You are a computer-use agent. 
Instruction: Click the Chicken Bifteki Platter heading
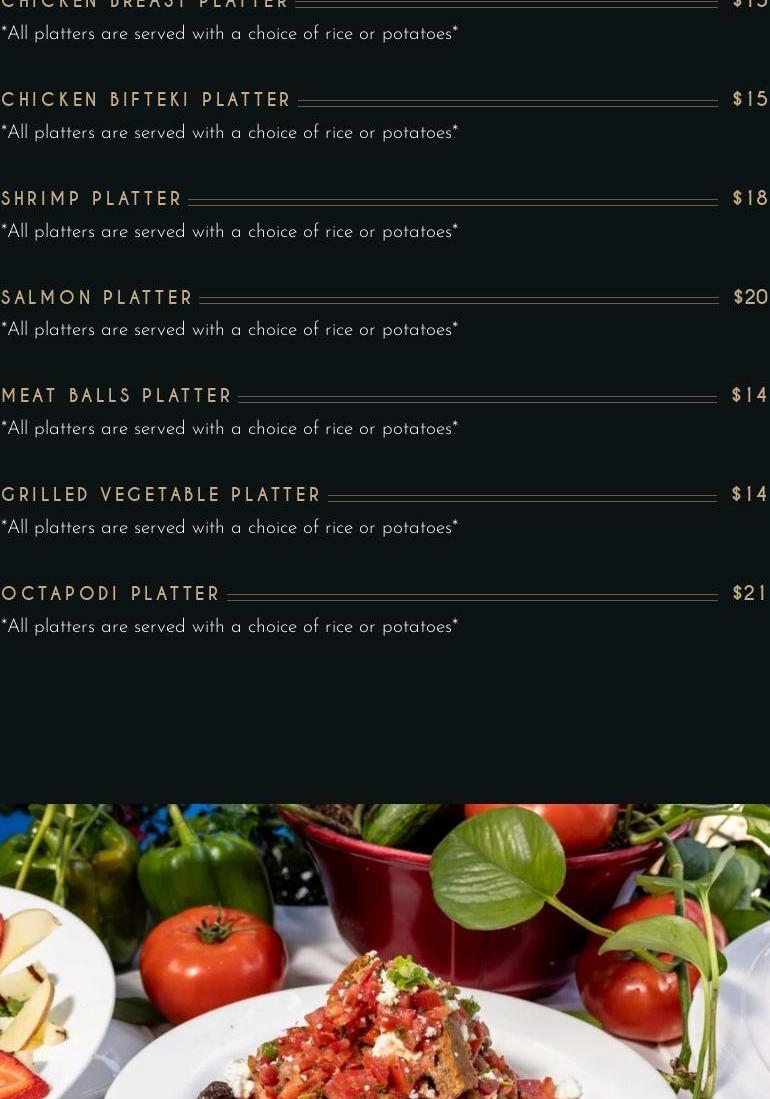click(x=146, y=100)
